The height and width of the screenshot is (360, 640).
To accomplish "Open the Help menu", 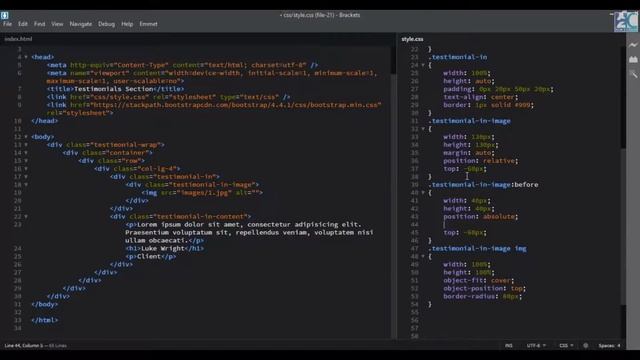I will click(x=127, y=24).
